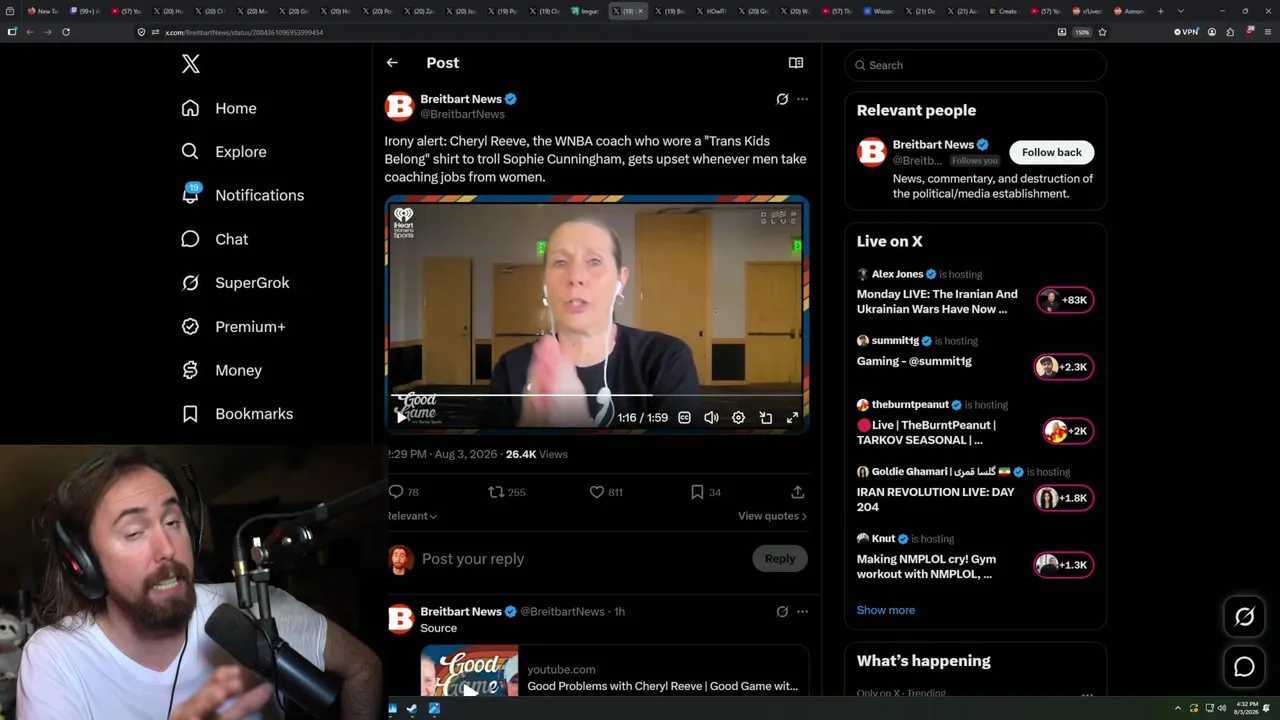Click Grok icon on the Source reply
The height and width of the screenshot is (720, 1280).
782,611
